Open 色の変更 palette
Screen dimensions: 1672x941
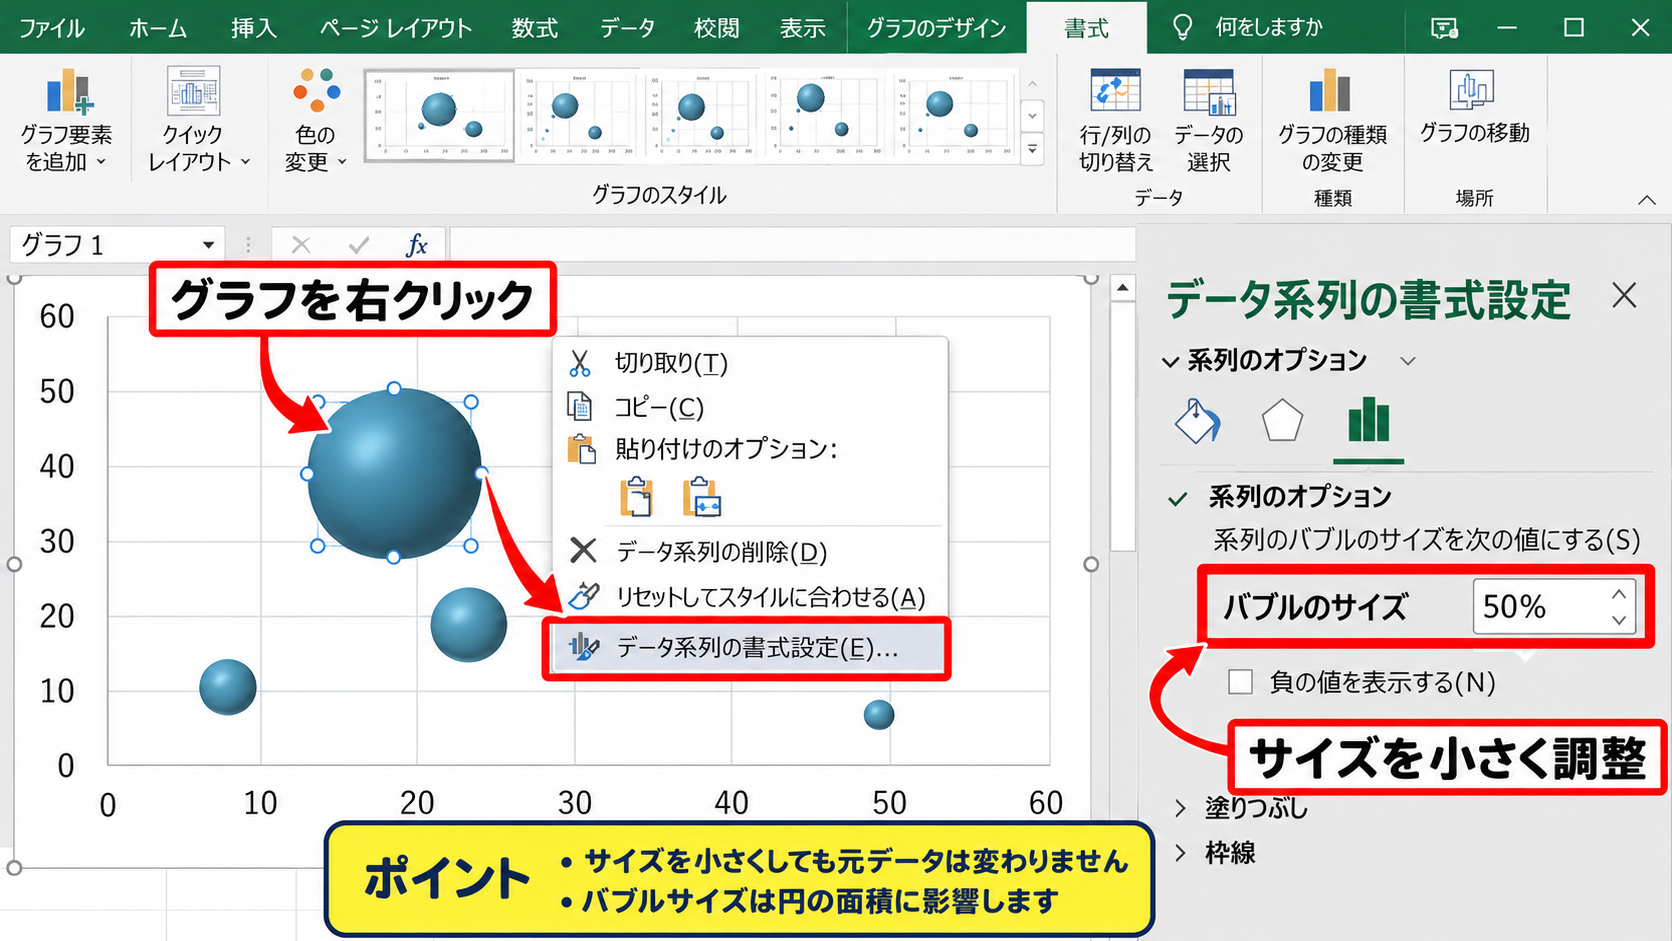click(315, 119)
